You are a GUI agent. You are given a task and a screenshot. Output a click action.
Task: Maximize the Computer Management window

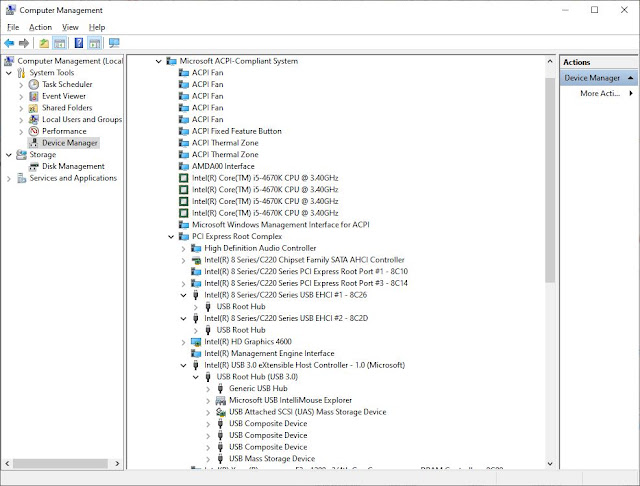coord(595,10)
